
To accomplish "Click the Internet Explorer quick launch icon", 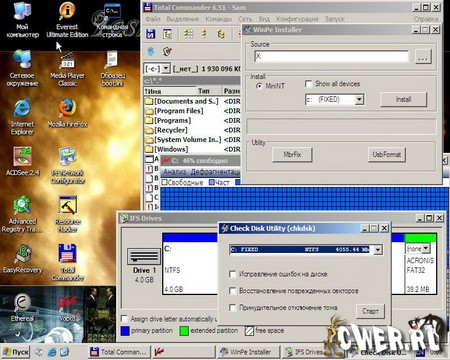I will tap(52, 352).
